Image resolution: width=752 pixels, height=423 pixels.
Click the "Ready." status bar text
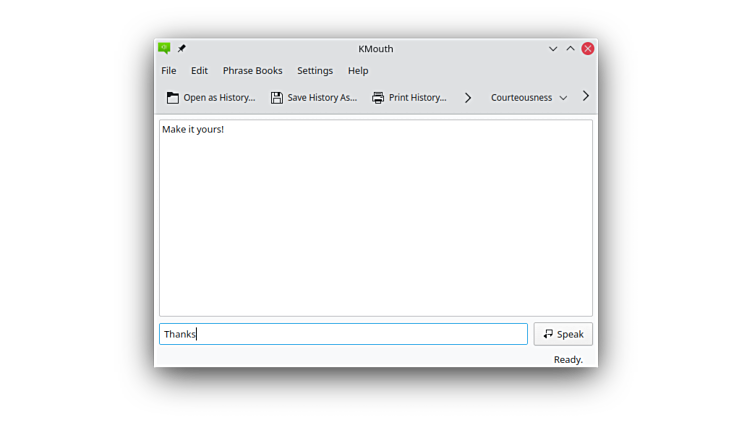coord(568,359)
